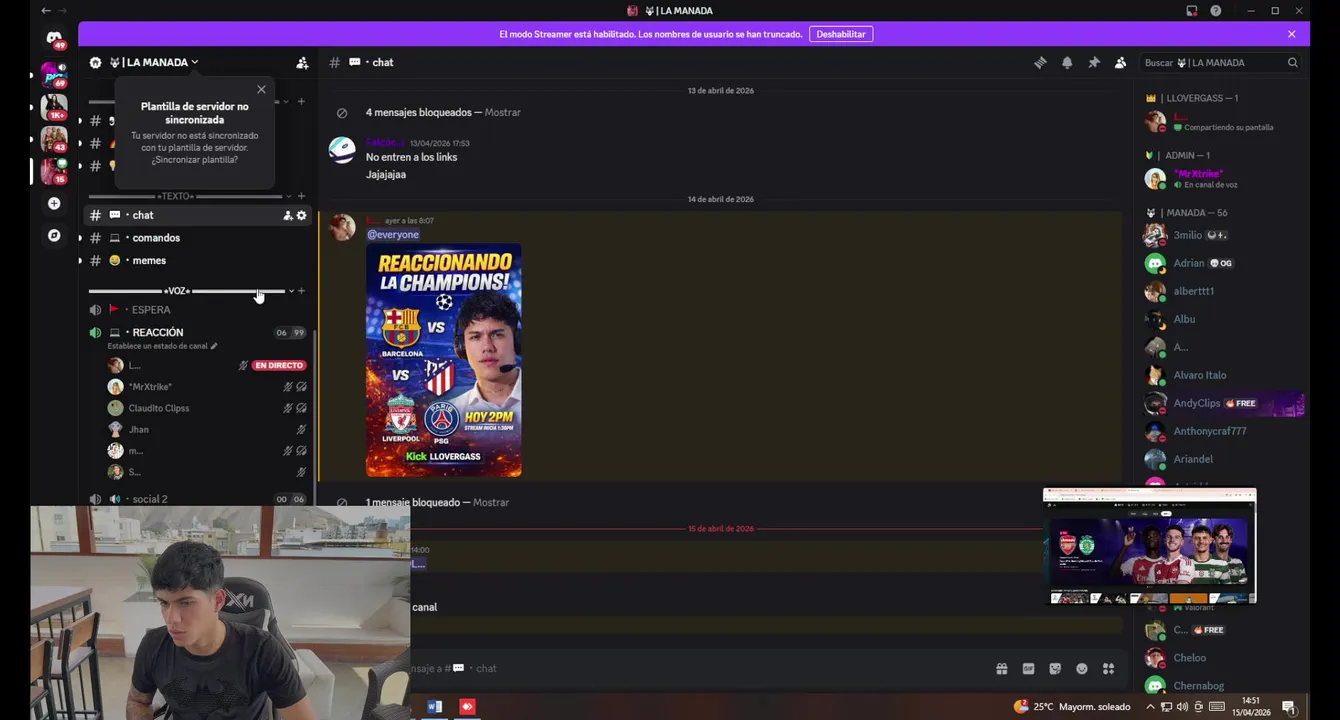Viewport: 1340px width, 720px height.
Task: Click the taskbar volume icon
Action: [1183, 707]
